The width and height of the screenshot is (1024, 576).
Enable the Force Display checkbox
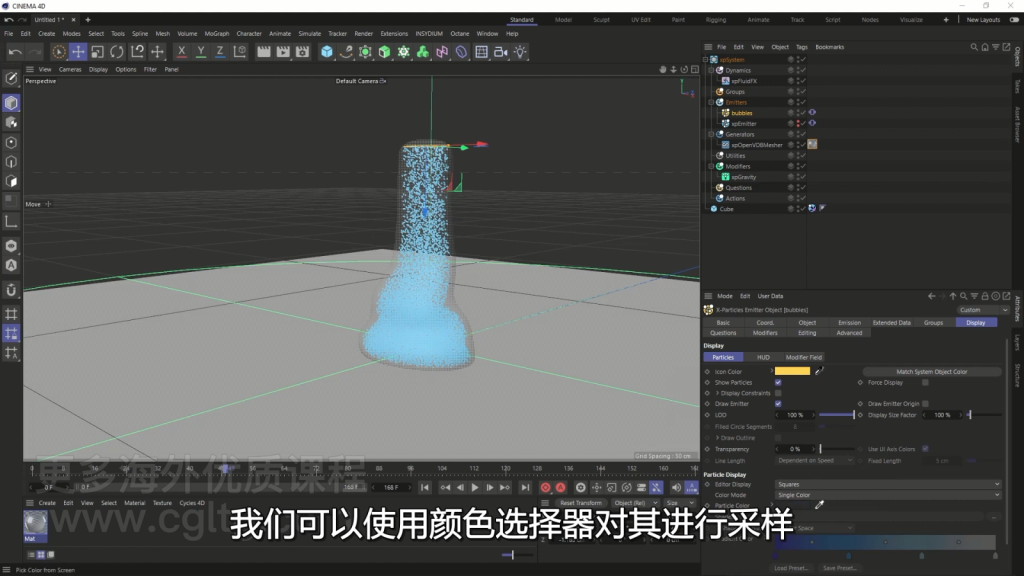(x=925, y=383)
